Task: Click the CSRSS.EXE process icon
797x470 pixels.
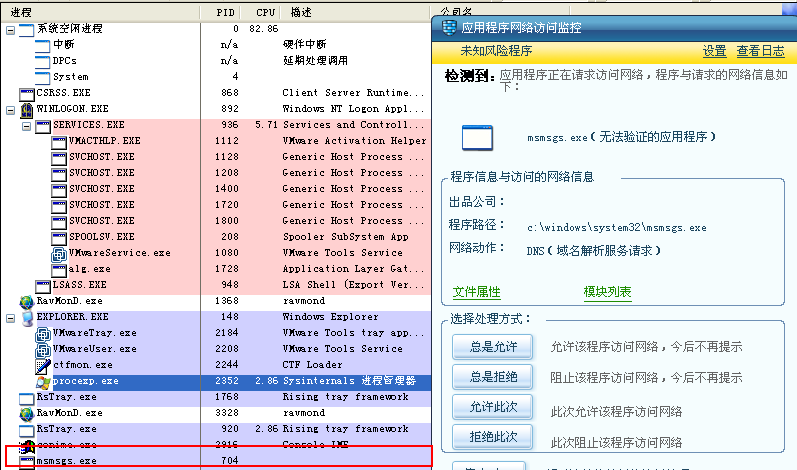Action: (x=26, y=93)
